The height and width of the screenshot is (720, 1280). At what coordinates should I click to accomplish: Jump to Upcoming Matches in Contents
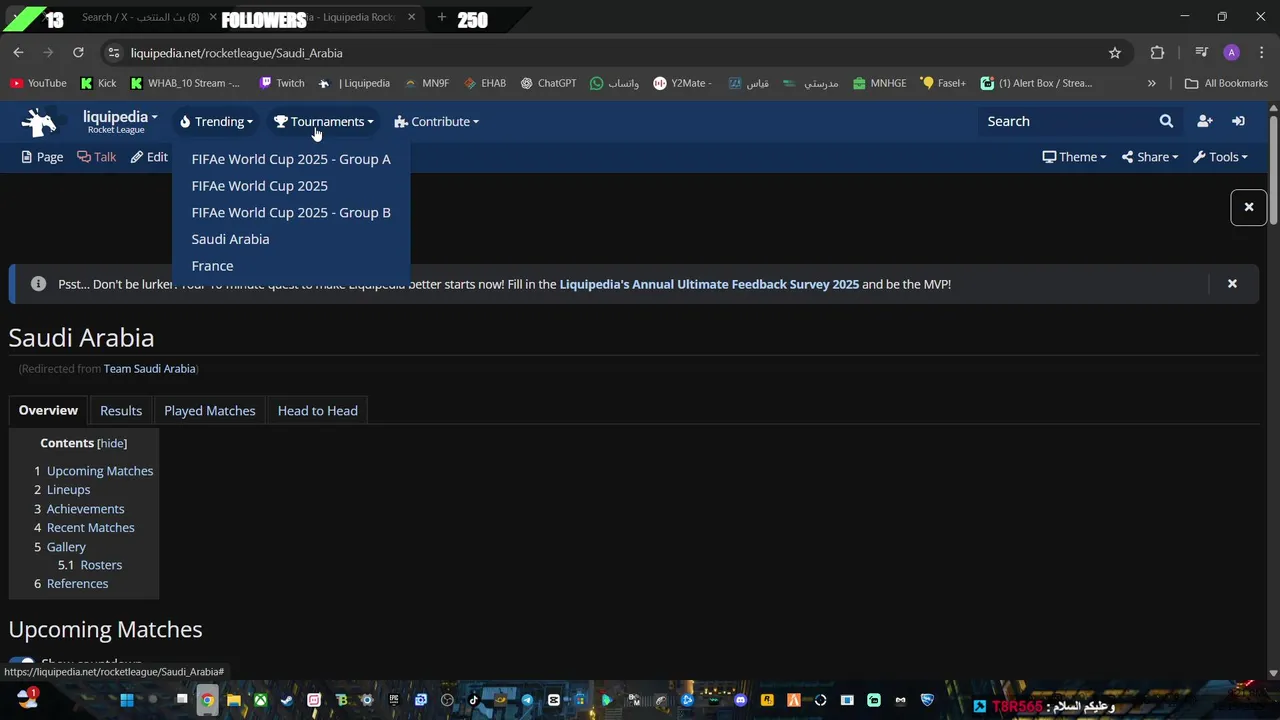[x=100, y=471]
